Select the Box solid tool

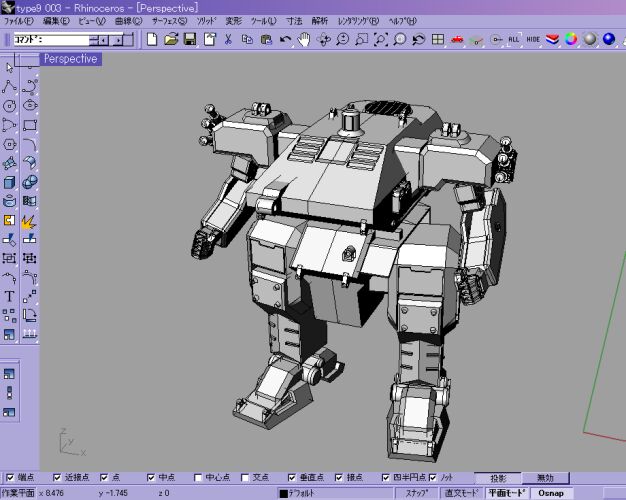(x=9, y=183)
